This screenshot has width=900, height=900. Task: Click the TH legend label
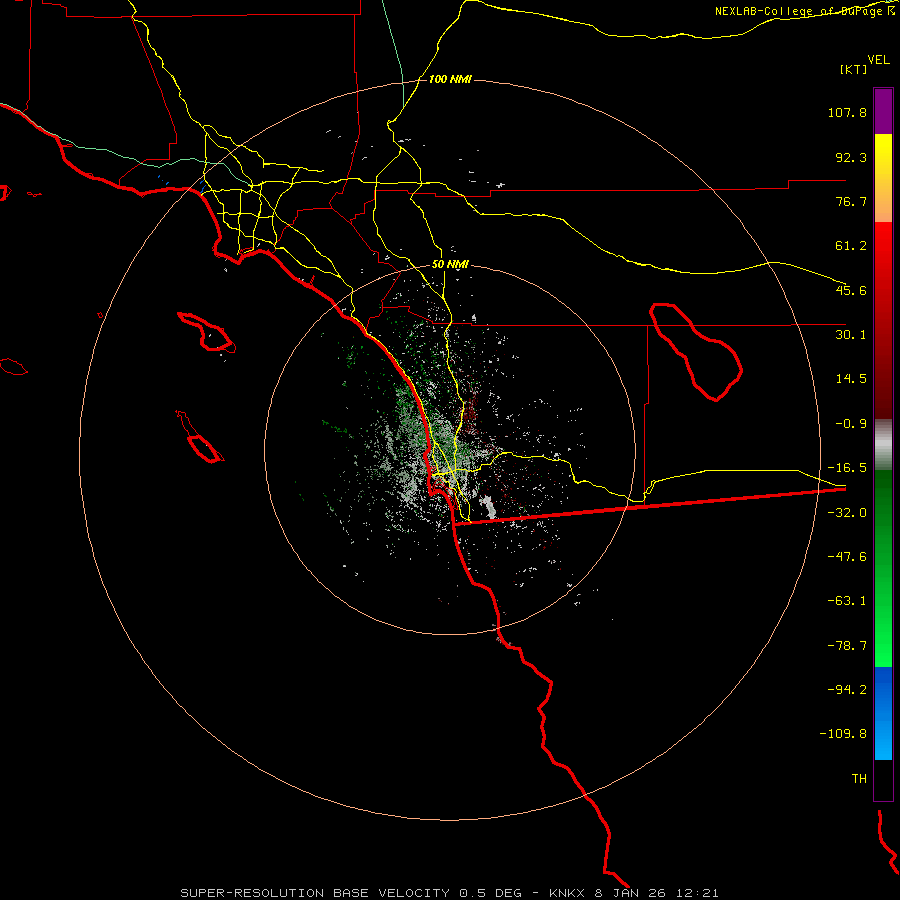(x=859, y=779)
